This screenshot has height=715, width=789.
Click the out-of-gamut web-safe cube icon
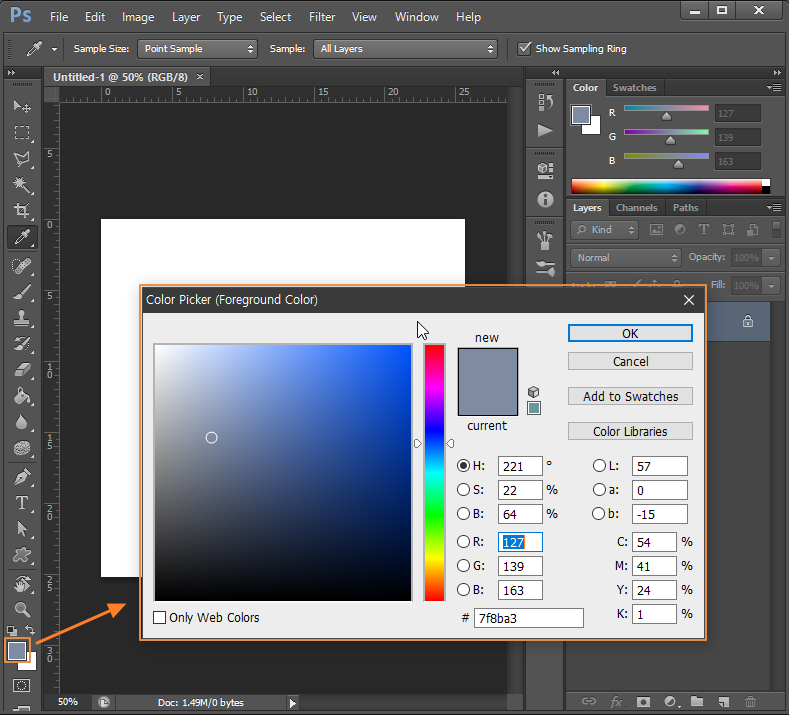(x=533, y=392)
